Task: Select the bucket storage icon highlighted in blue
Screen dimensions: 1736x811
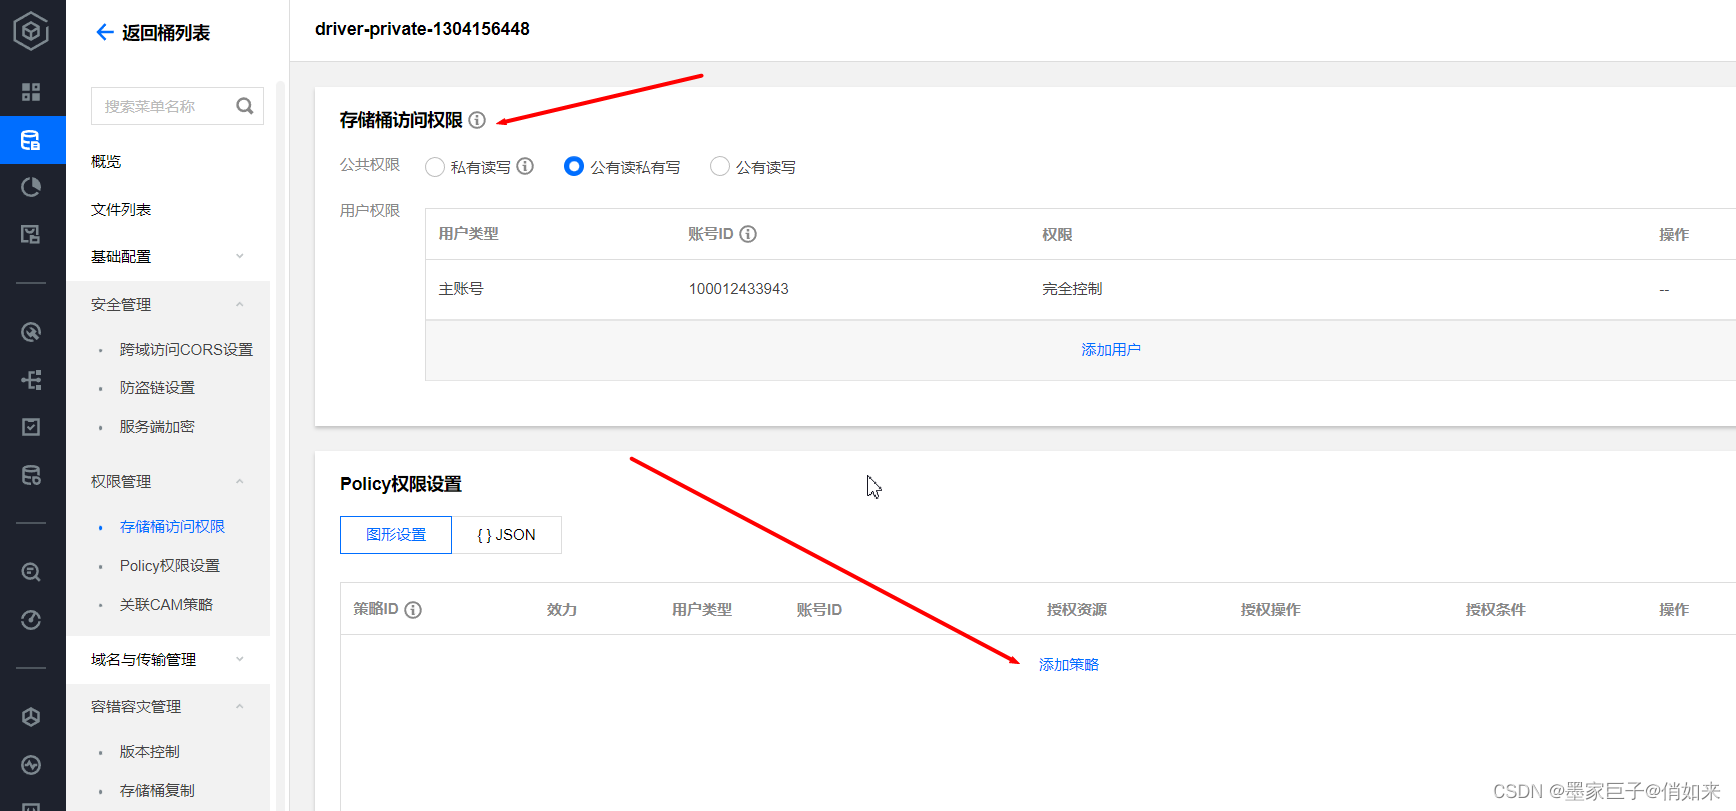Action: (x=31, y=140)
